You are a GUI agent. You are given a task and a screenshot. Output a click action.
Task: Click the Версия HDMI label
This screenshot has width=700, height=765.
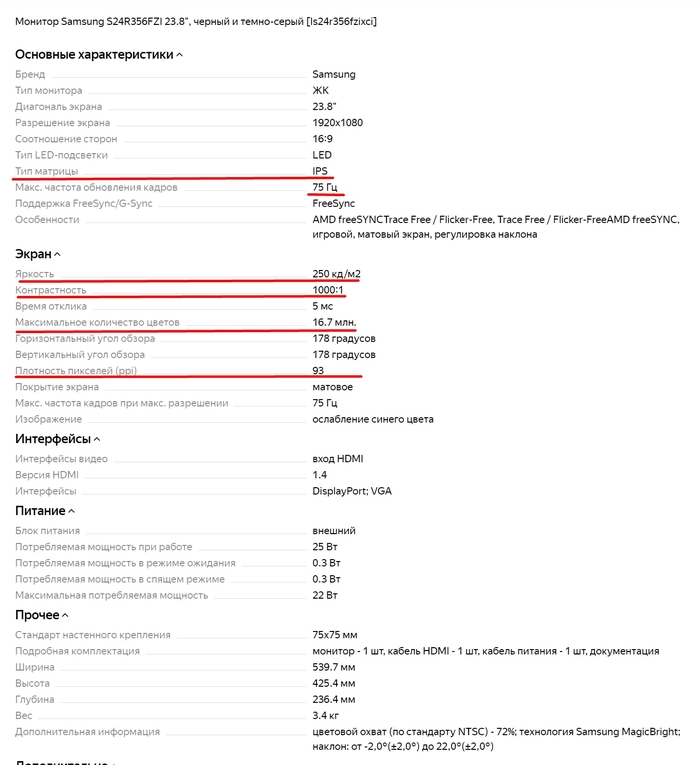(x=47, y=475)
